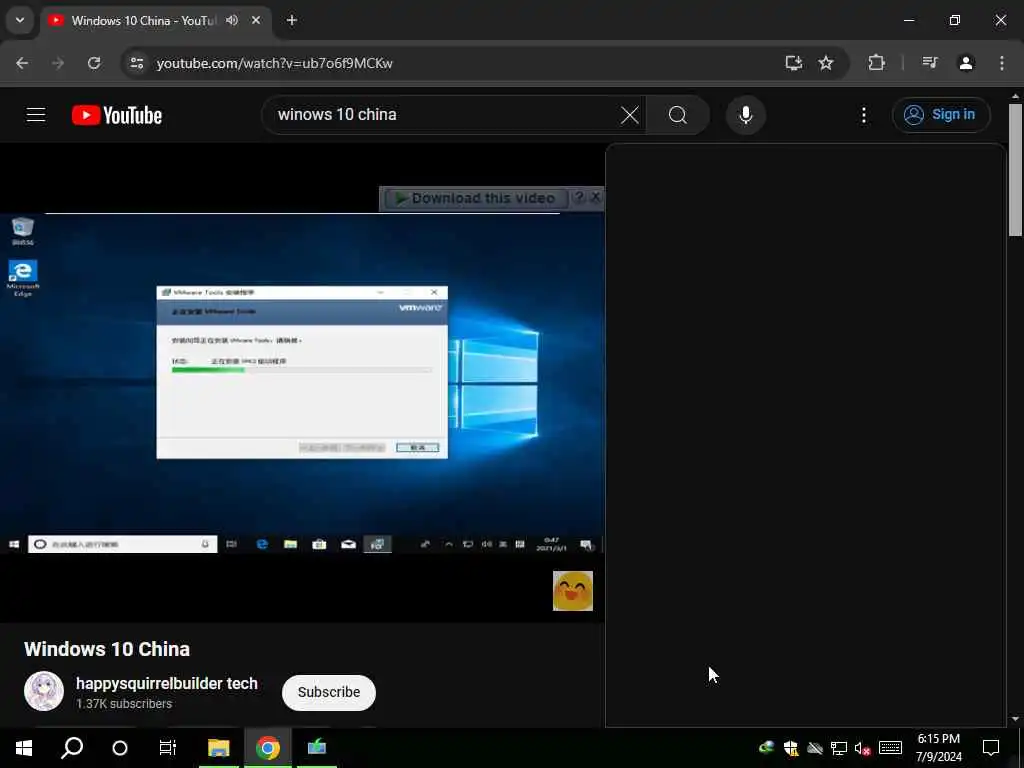Click the search magnifier button

tap(678, 115)
